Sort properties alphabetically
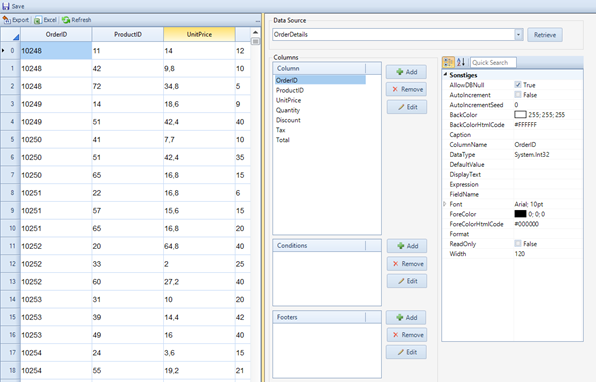The height and width of the screenshot is (382, 596). coord(461,62)
